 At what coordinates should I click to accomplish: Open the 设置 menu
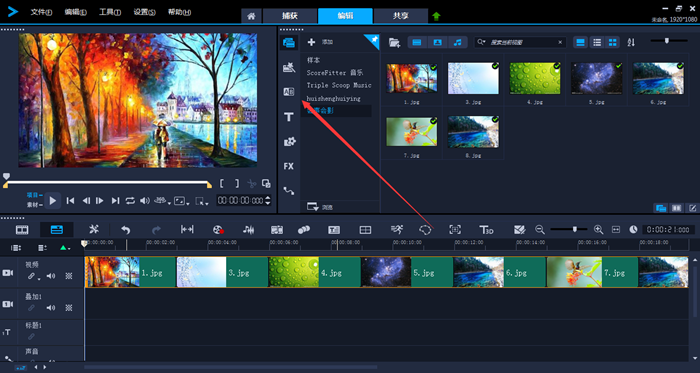coord(145,12)
